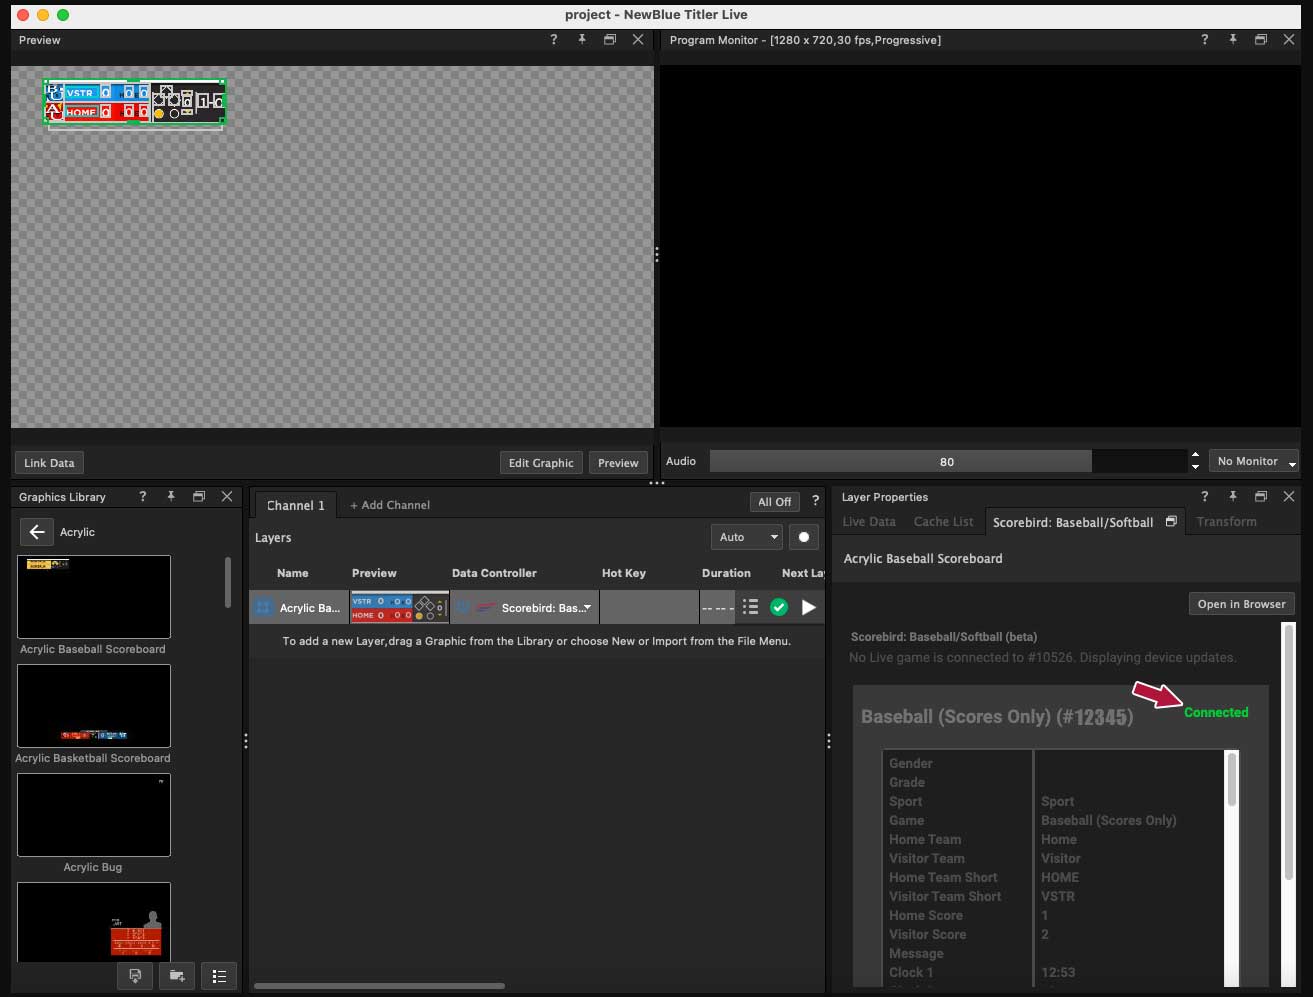Click the green checkmark on the layer
Viewport: 1313px width, 997px height.
point(779,607)
